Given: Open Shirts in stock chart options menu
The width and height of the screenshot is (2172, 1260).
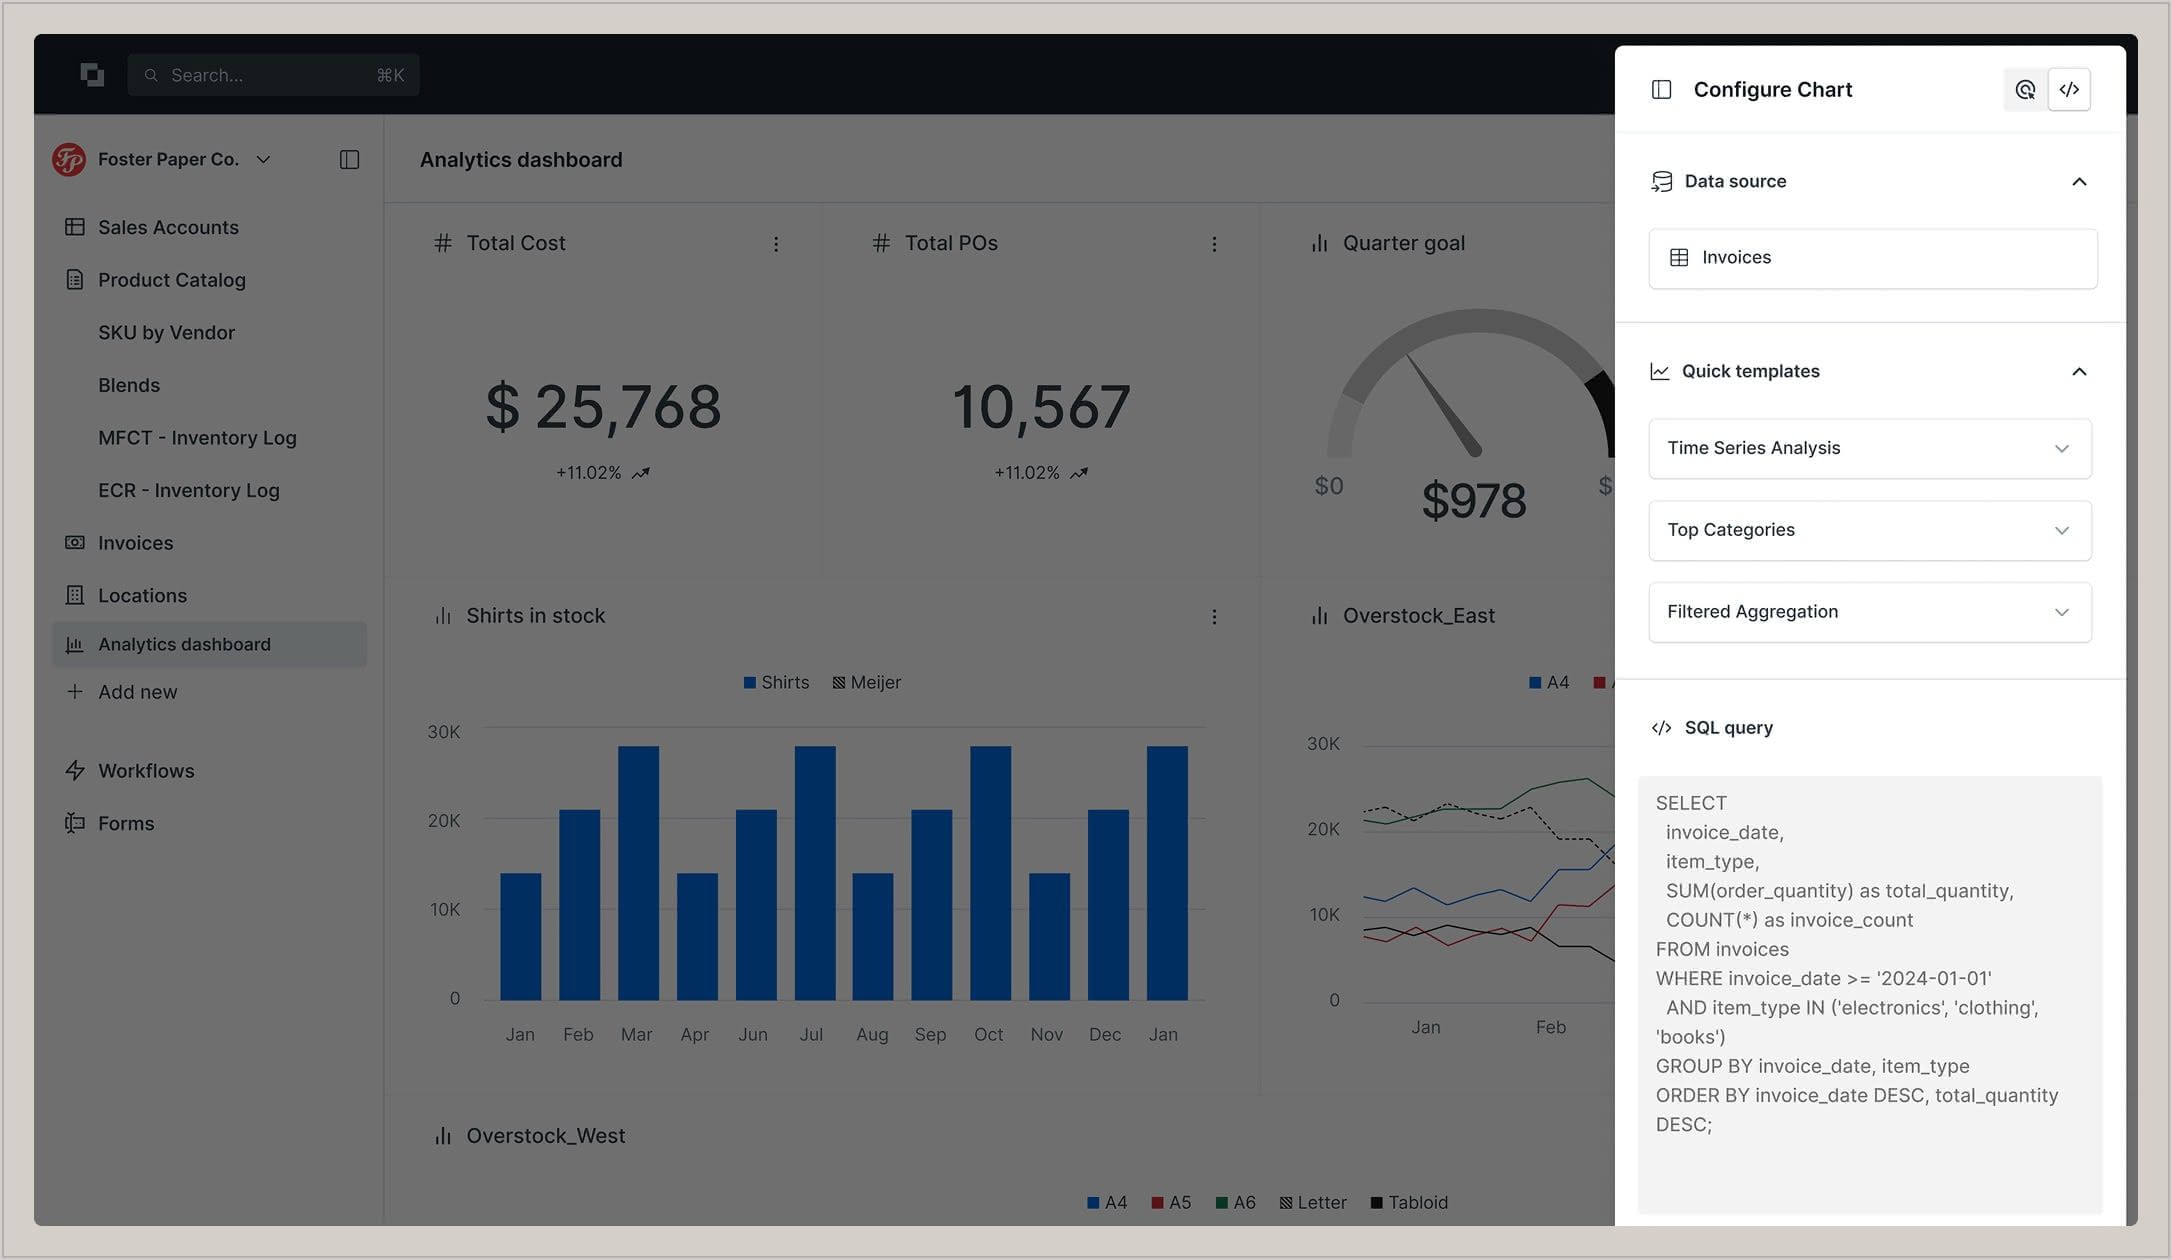Looking at the screenshot, I should 1214,617.
